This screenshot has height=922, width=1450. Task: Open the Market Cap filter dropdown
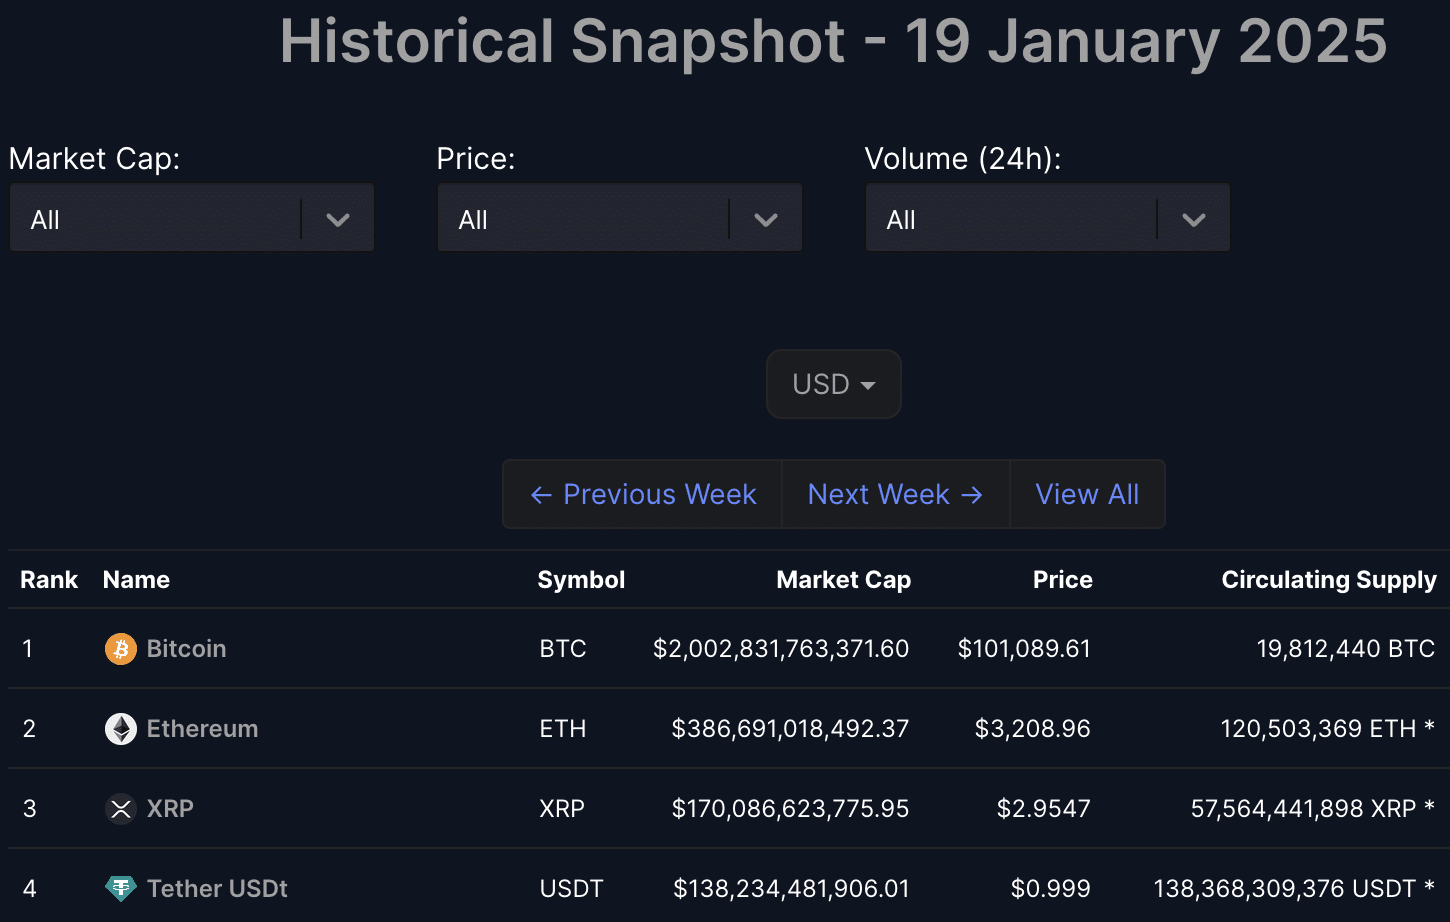pyautogui.click(x=190, y=217)
